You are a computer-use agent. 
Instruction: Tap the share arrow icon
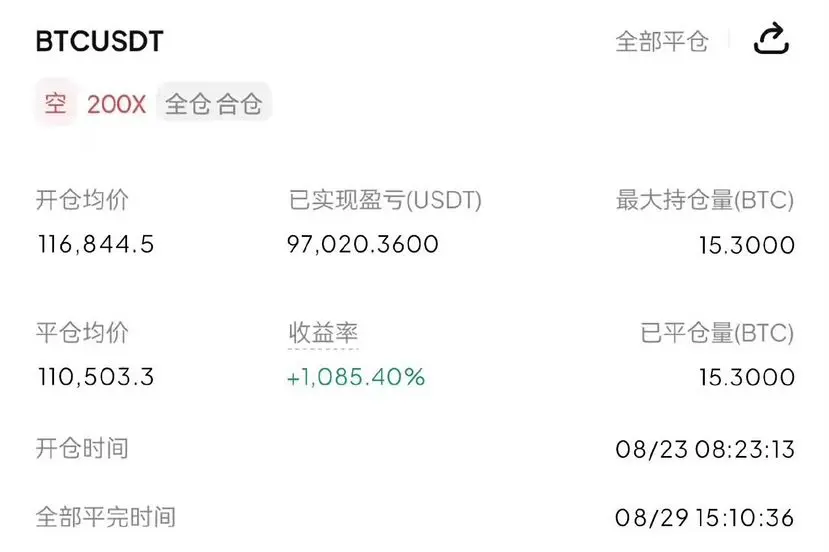tap(771, 39)
